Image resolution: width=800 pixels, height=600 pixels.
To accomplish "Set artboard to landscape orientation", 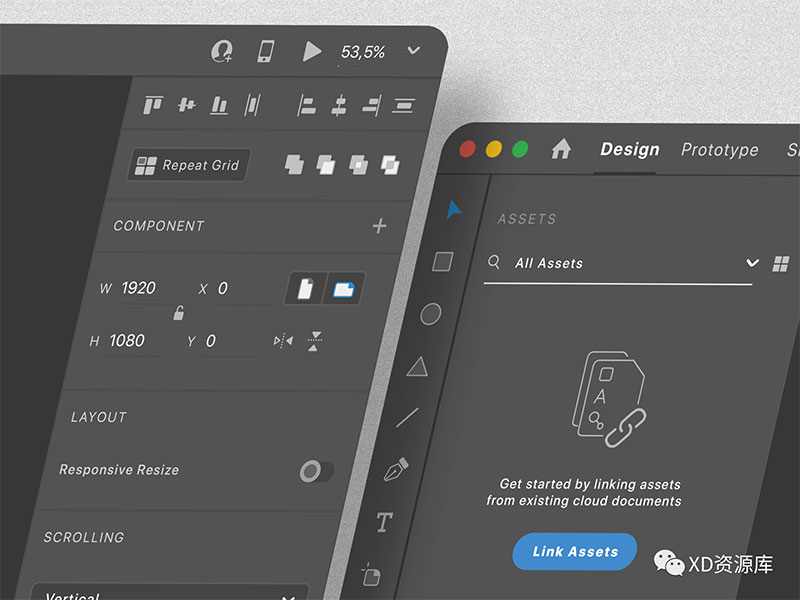I will [x=344, y=289].
